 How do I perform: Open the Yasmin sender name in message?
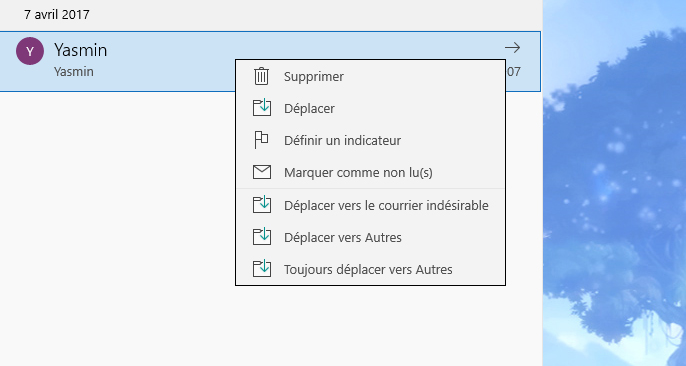click(x=80, y=50)
